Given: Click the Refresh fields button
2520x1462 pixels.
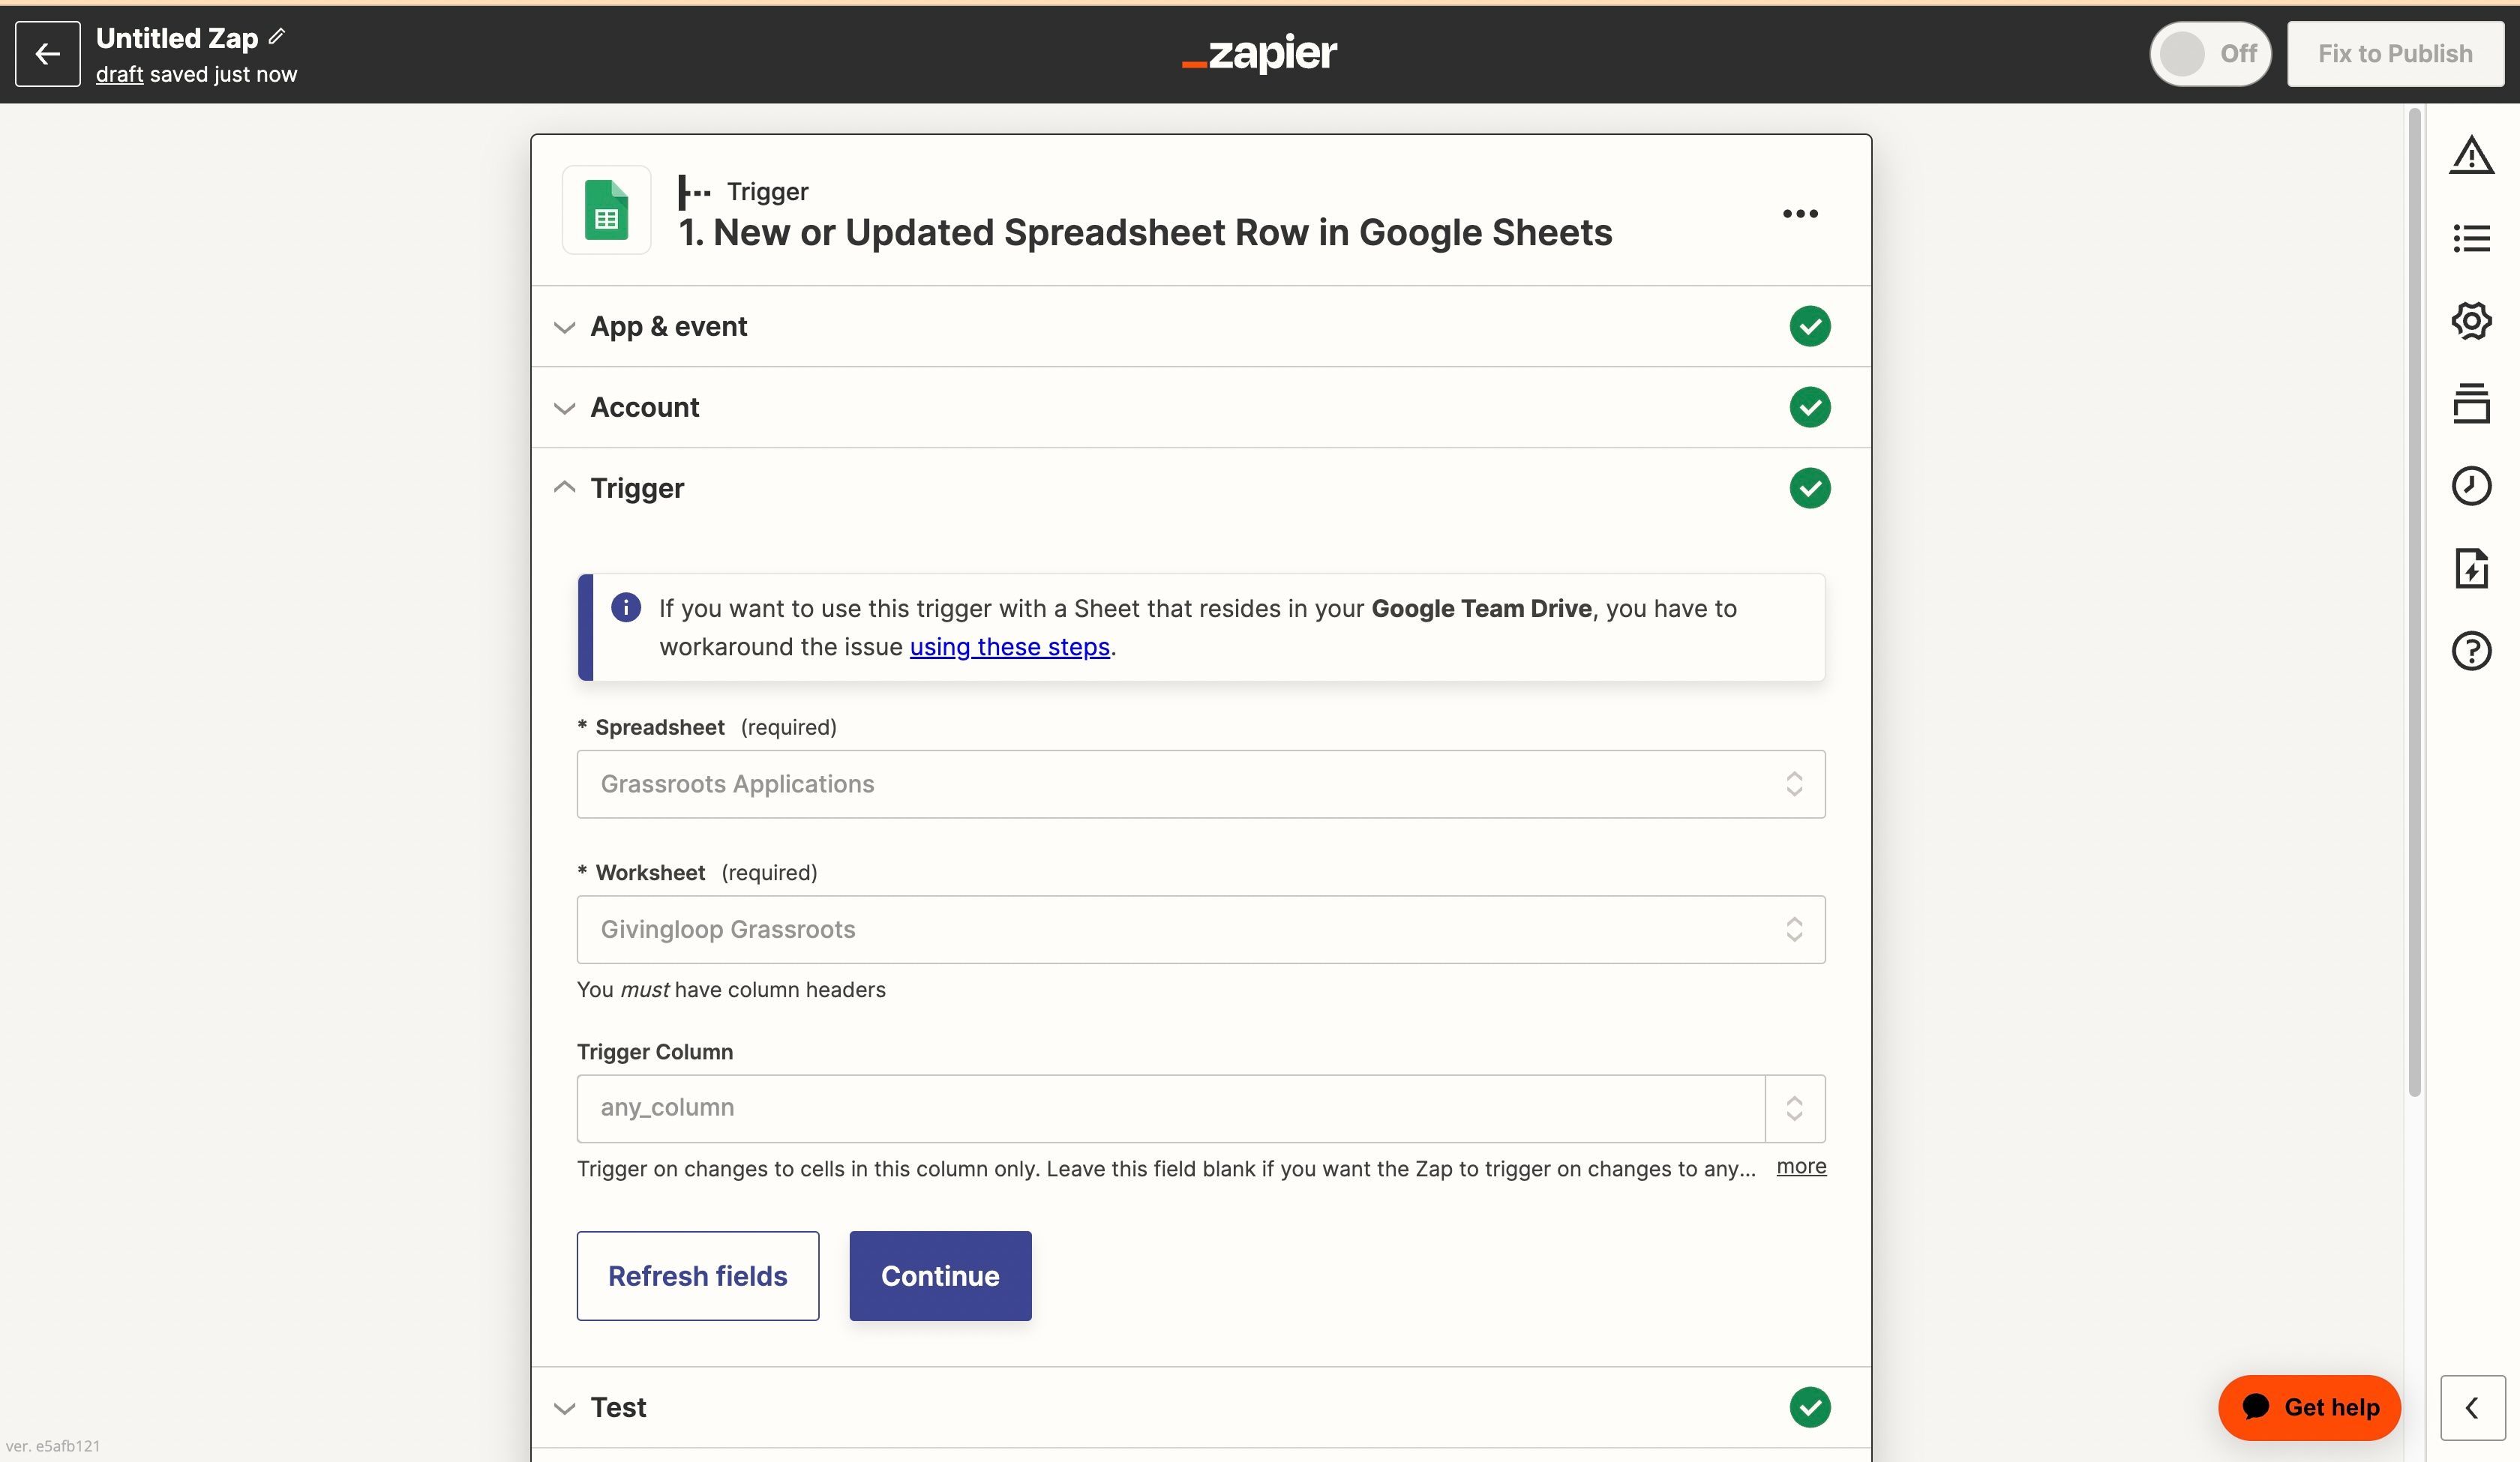Looking at the screenshot, I should 697,1276.
